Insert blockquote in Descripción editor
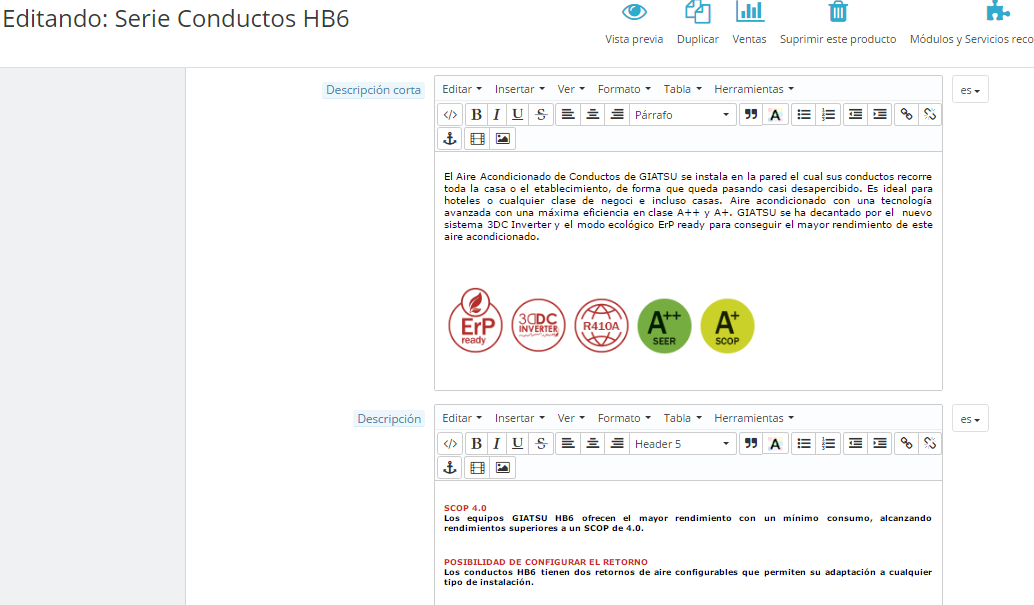The height and width of the screenshot is (605, 1034). click(750, 444)
